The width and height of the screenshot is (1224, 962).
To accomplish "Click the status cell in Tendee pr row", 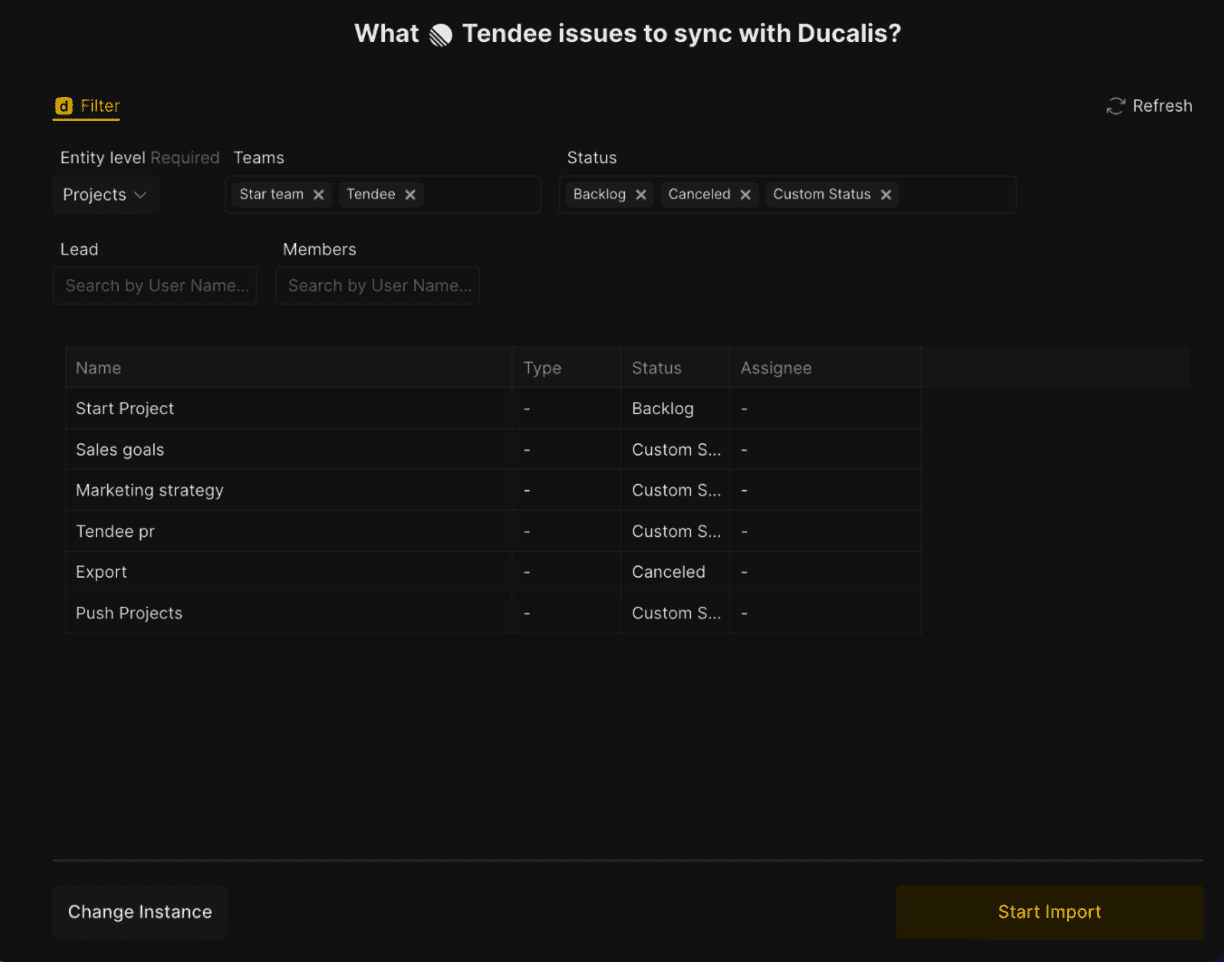I will (x=676, y=532).
